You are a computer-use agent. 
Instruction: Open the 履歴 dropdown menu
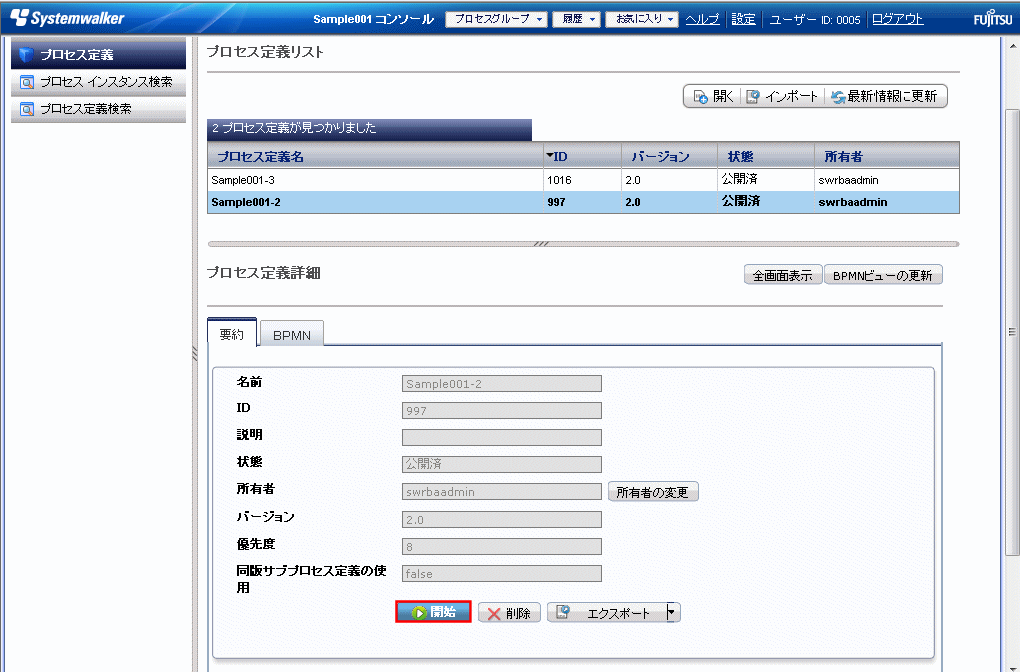coord(576,20)
